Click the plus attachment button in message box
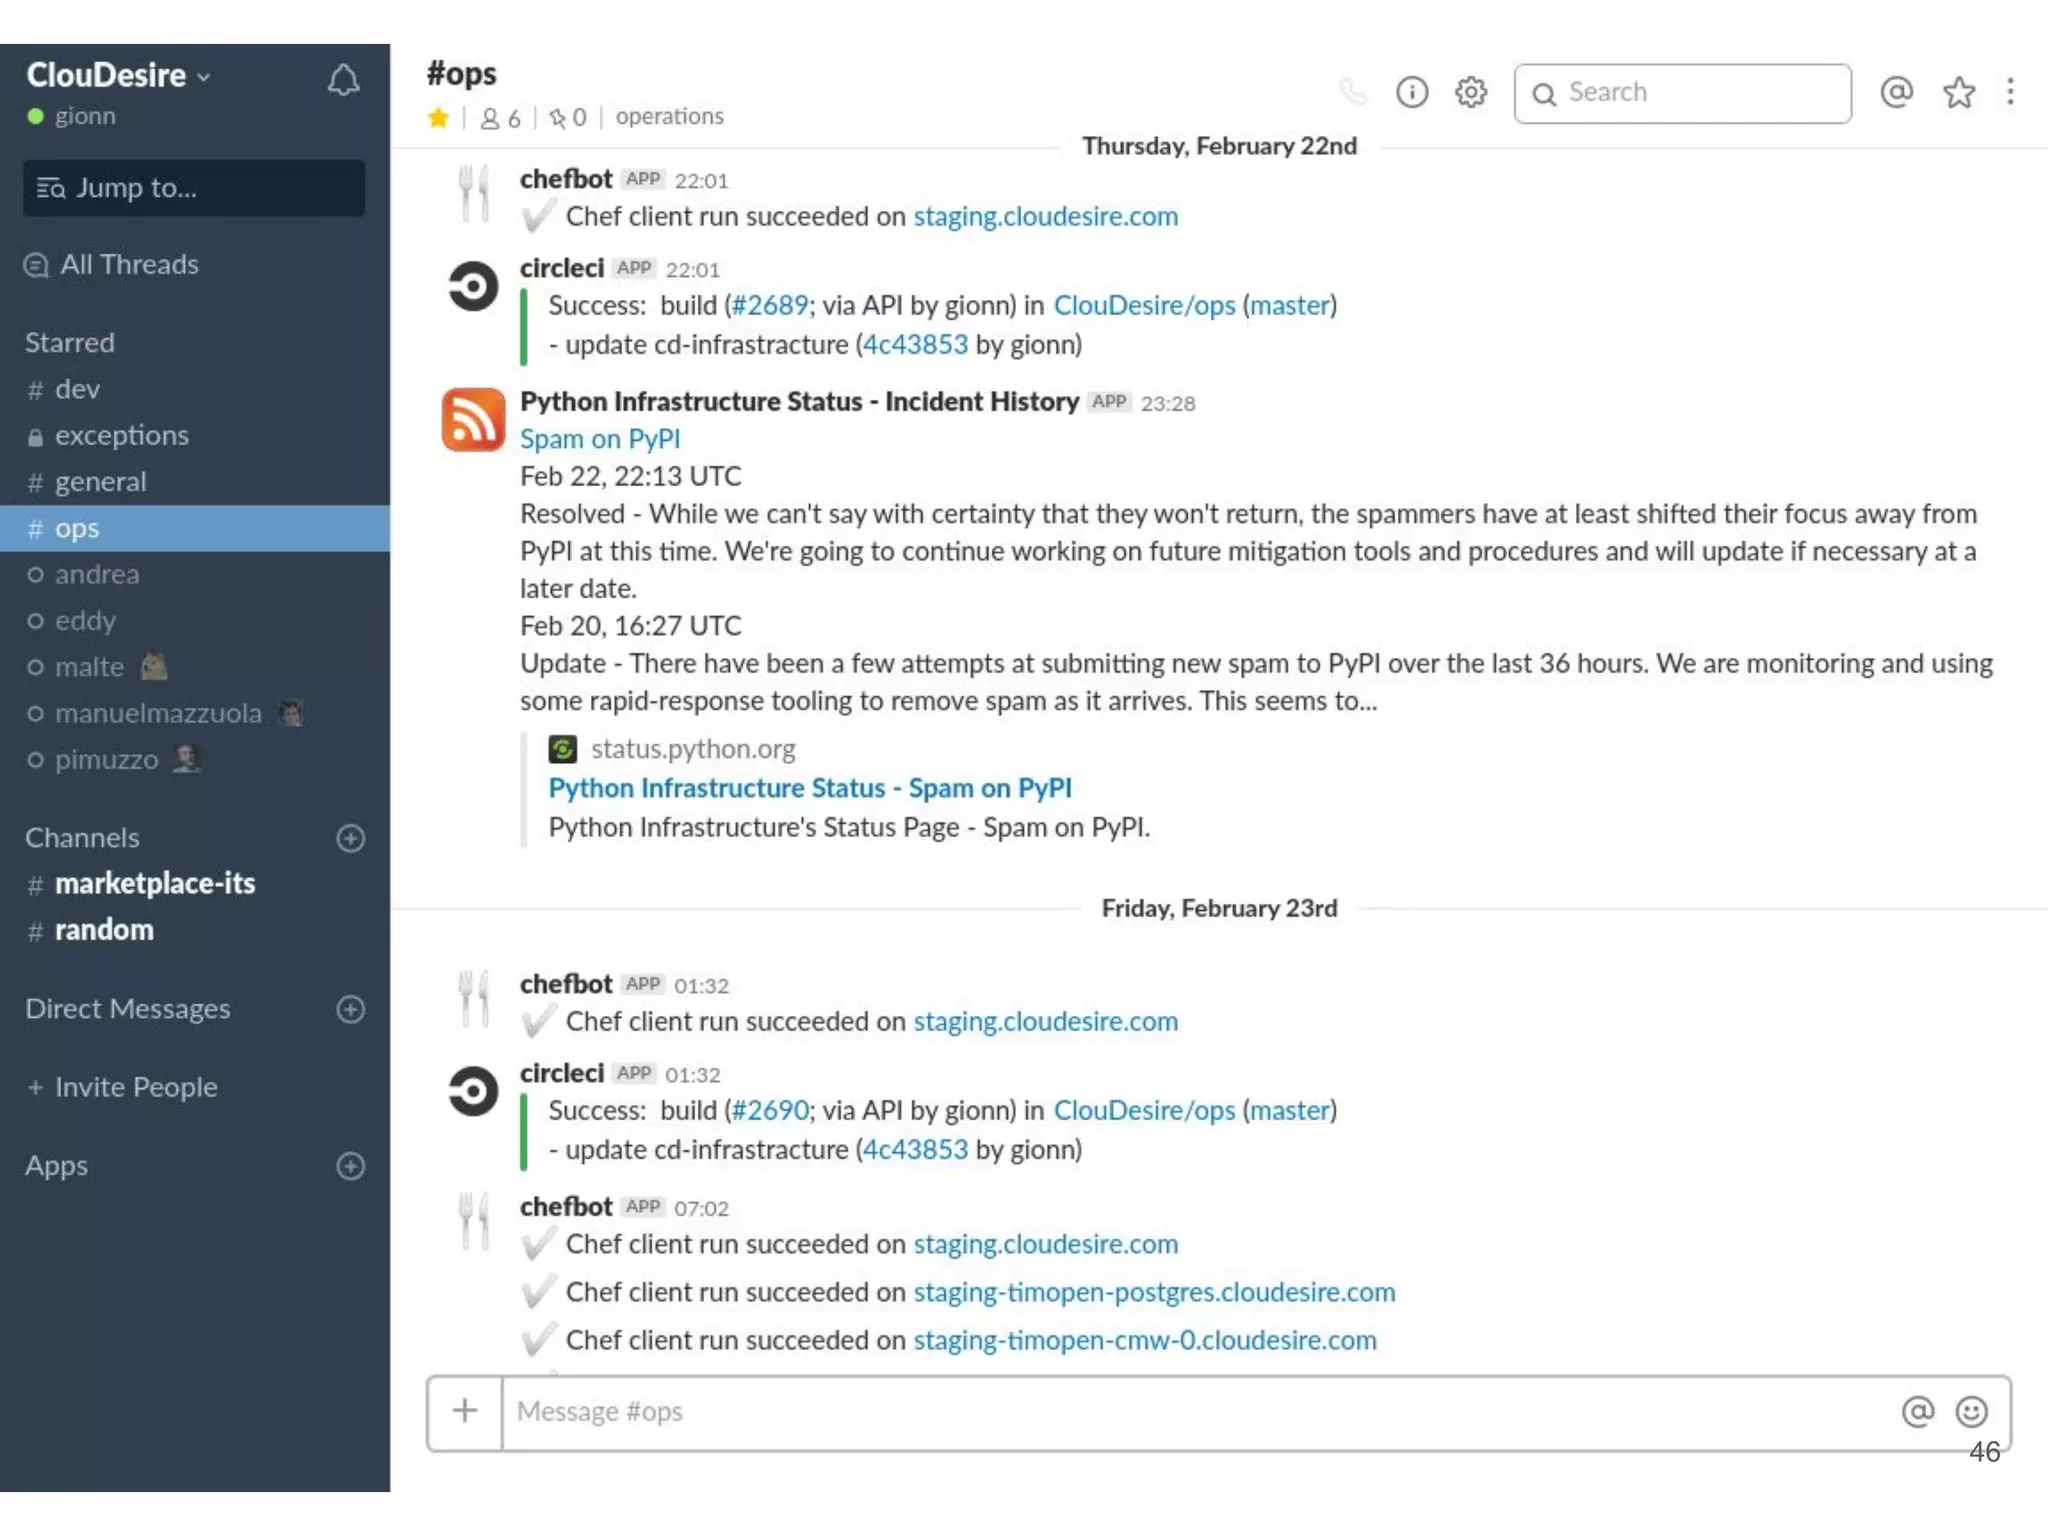 pyautogui.click(x=465, y=1411)
